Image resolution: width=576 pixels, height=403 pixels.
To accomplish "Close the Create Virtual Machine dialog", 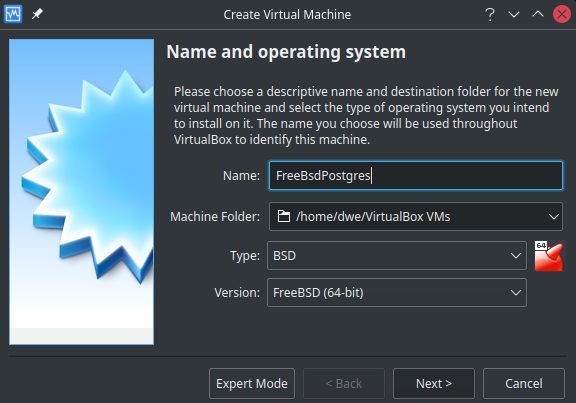I will [x=562, y=14].
